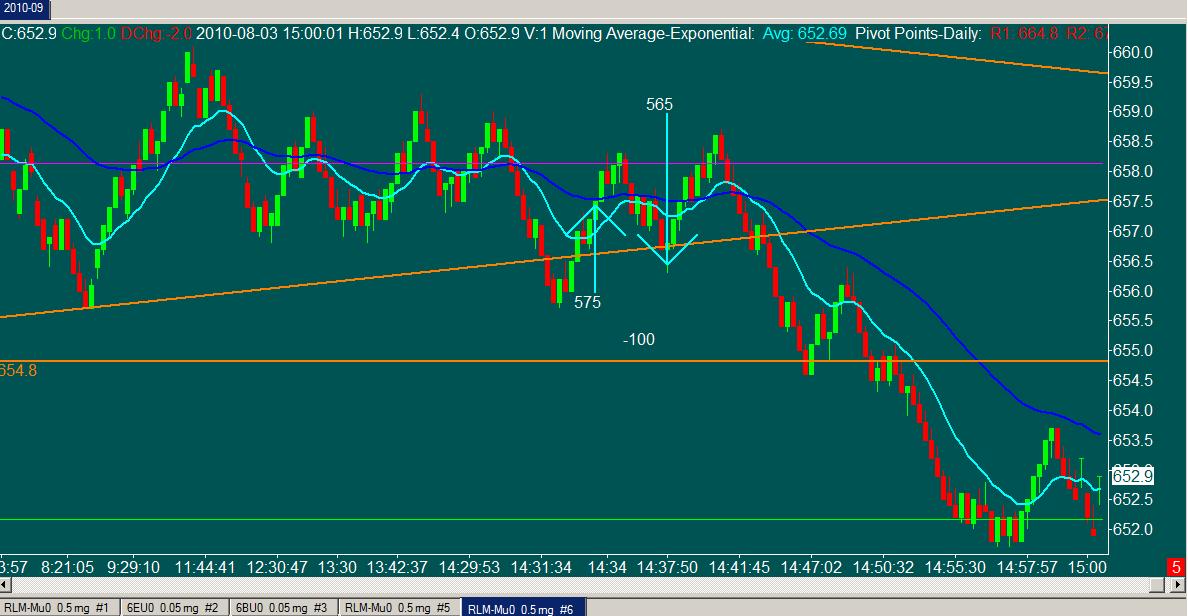
Task: Click the red DChg:-2.0 readout
Action: coord(157,33)
